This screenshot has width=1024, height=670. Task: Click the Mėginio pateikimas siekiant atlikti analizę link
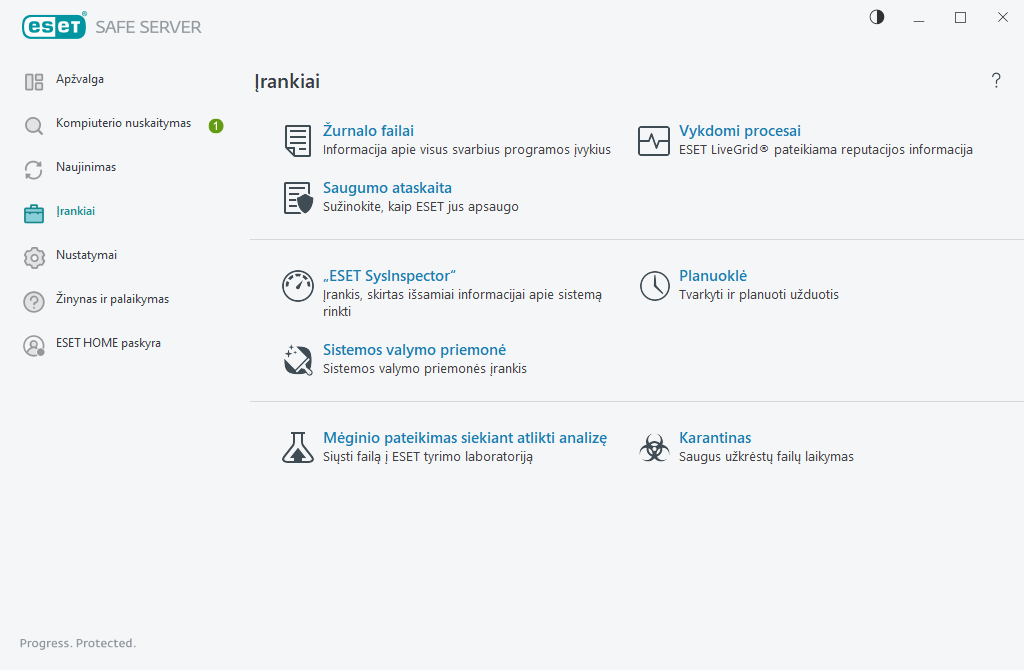[465, 438]
